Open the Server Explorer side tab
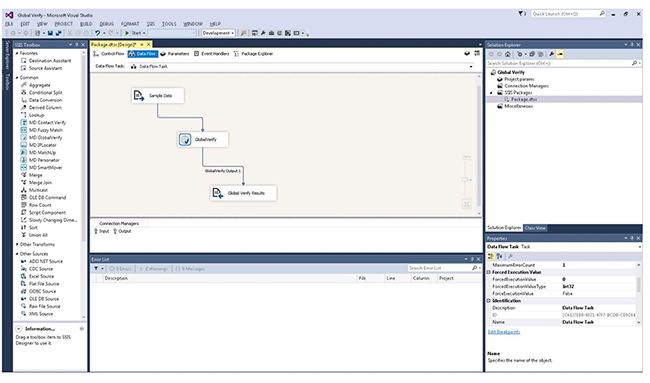Viewport: 650px width, 383px height. click(x=7, y=56)
